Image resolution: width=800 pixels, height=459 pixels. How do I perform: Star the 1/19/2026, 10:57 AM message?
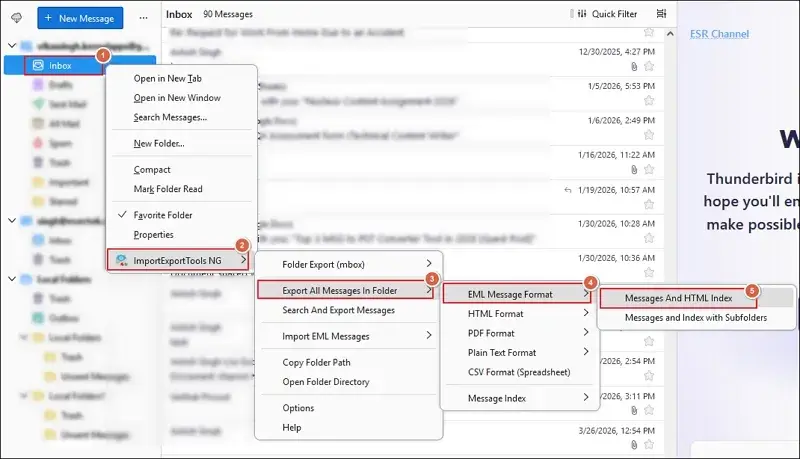click(x=649, y=205)
